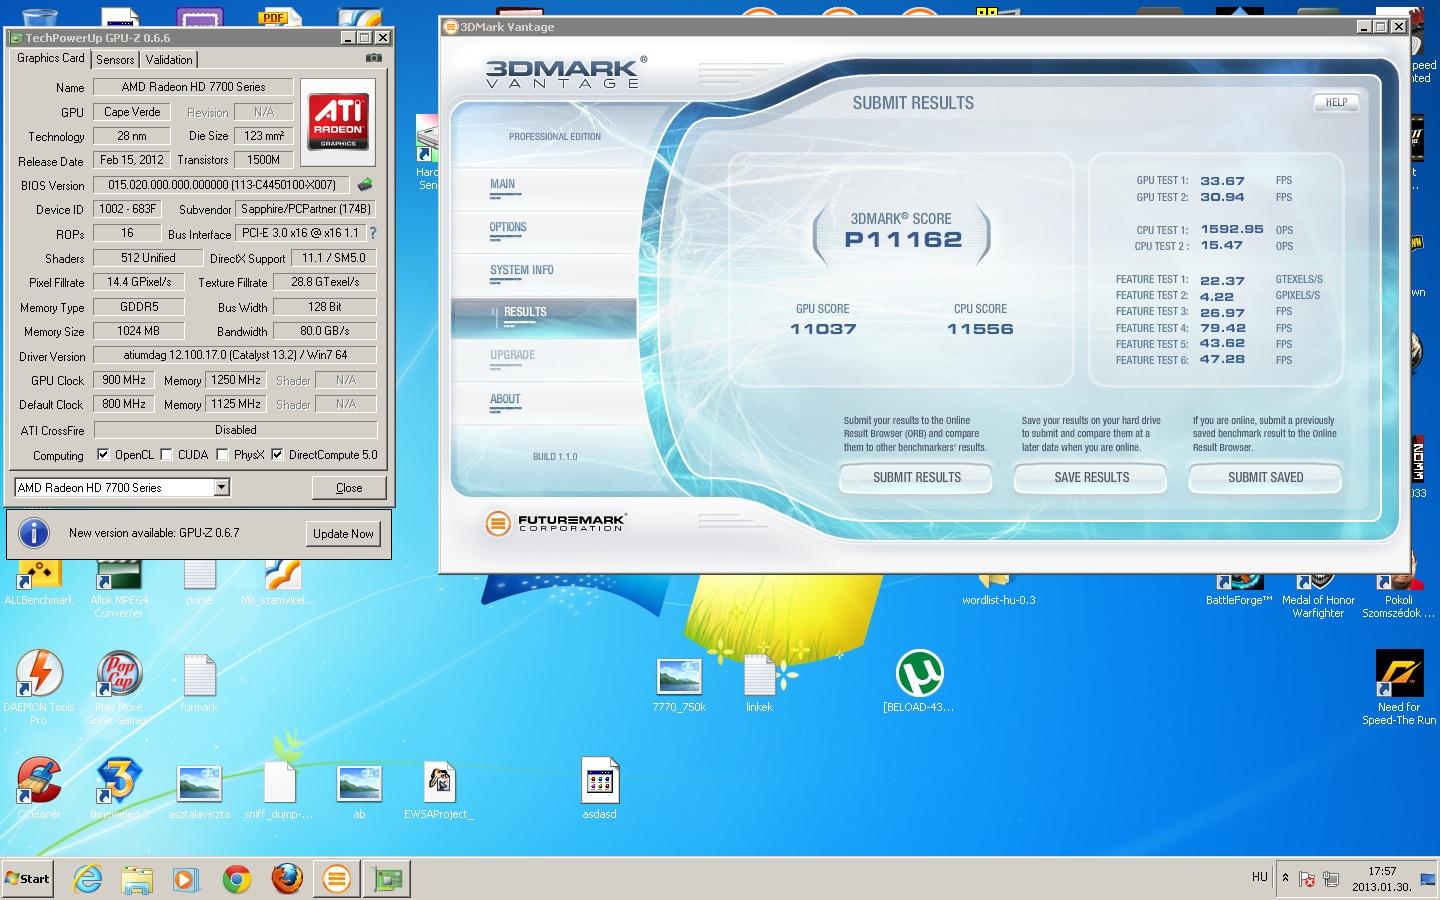Open the Bejeweled 3 desktop shortcut
This screenshot has width=1440, height=900.
tap(119, 788)
